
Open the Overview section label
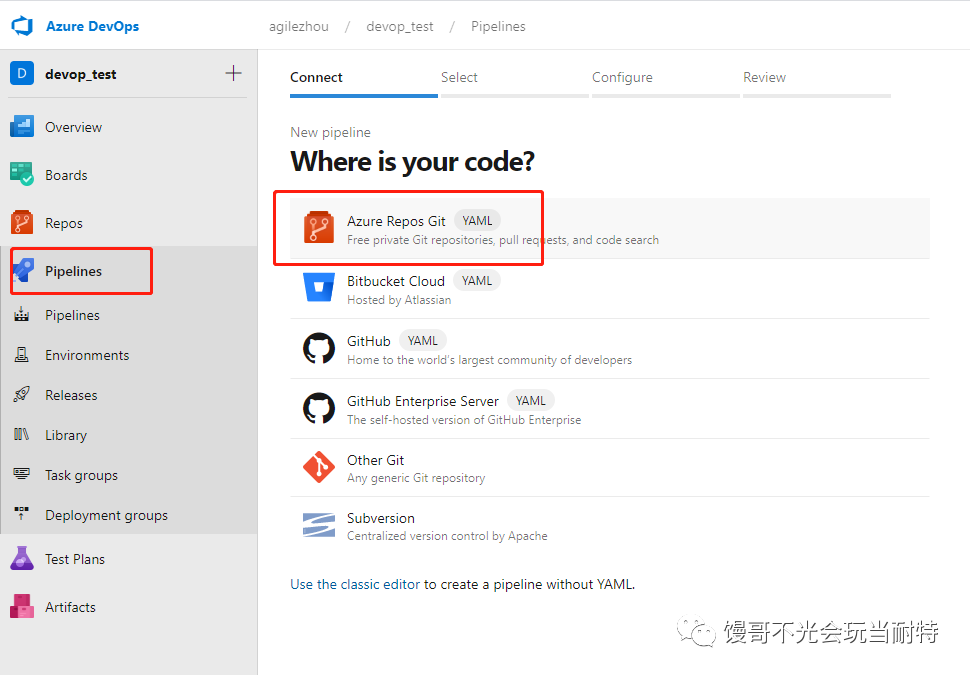[x=74, y=127]
